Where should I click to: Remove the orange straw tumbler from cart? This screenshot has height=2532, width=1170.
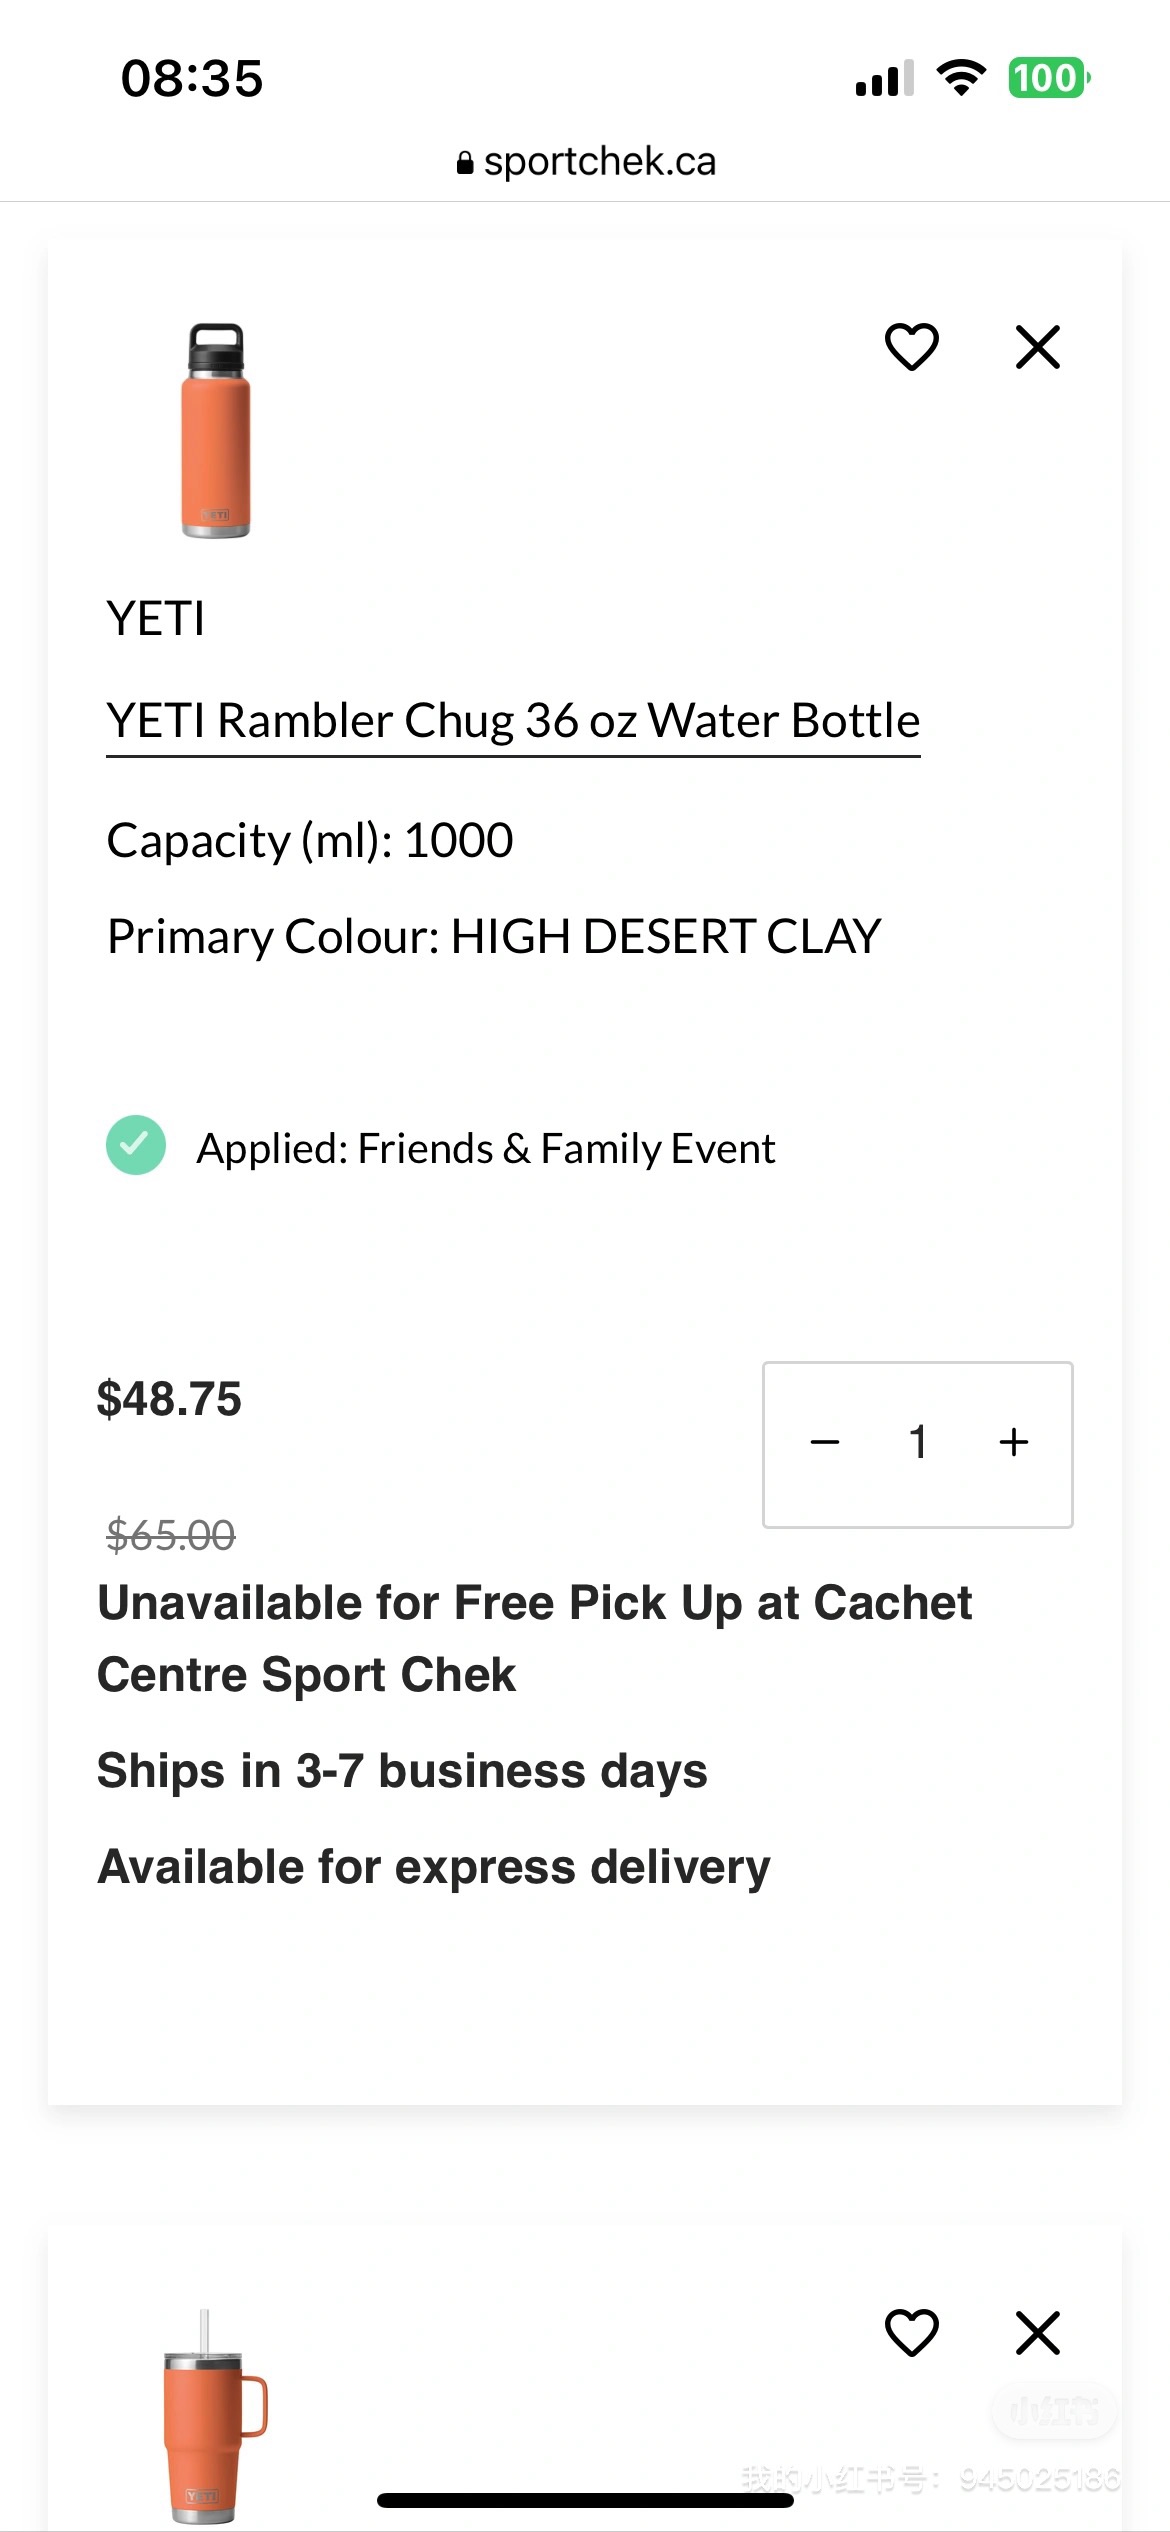tap(1037, 2333)
